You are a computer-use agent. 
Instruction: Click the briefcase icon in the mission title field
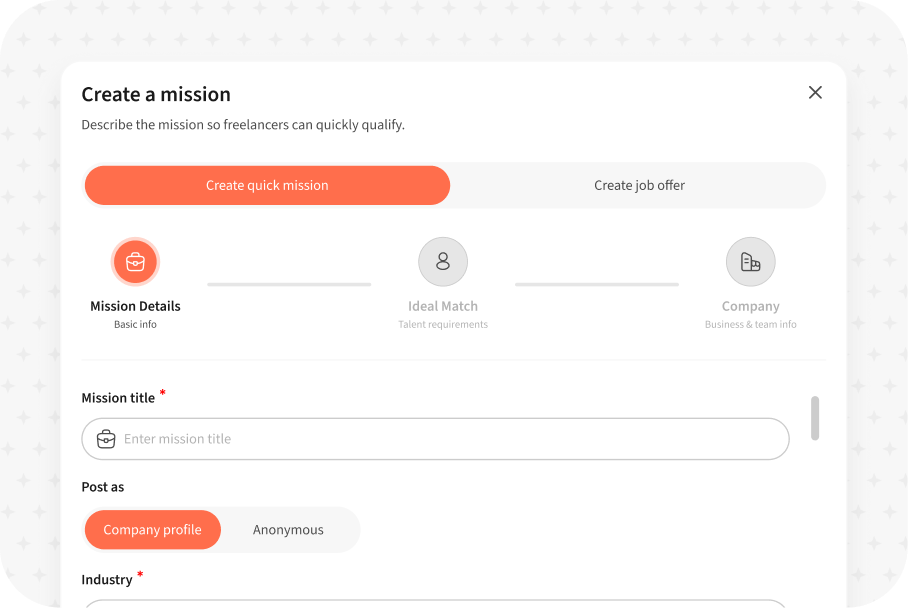pos(106,439)
